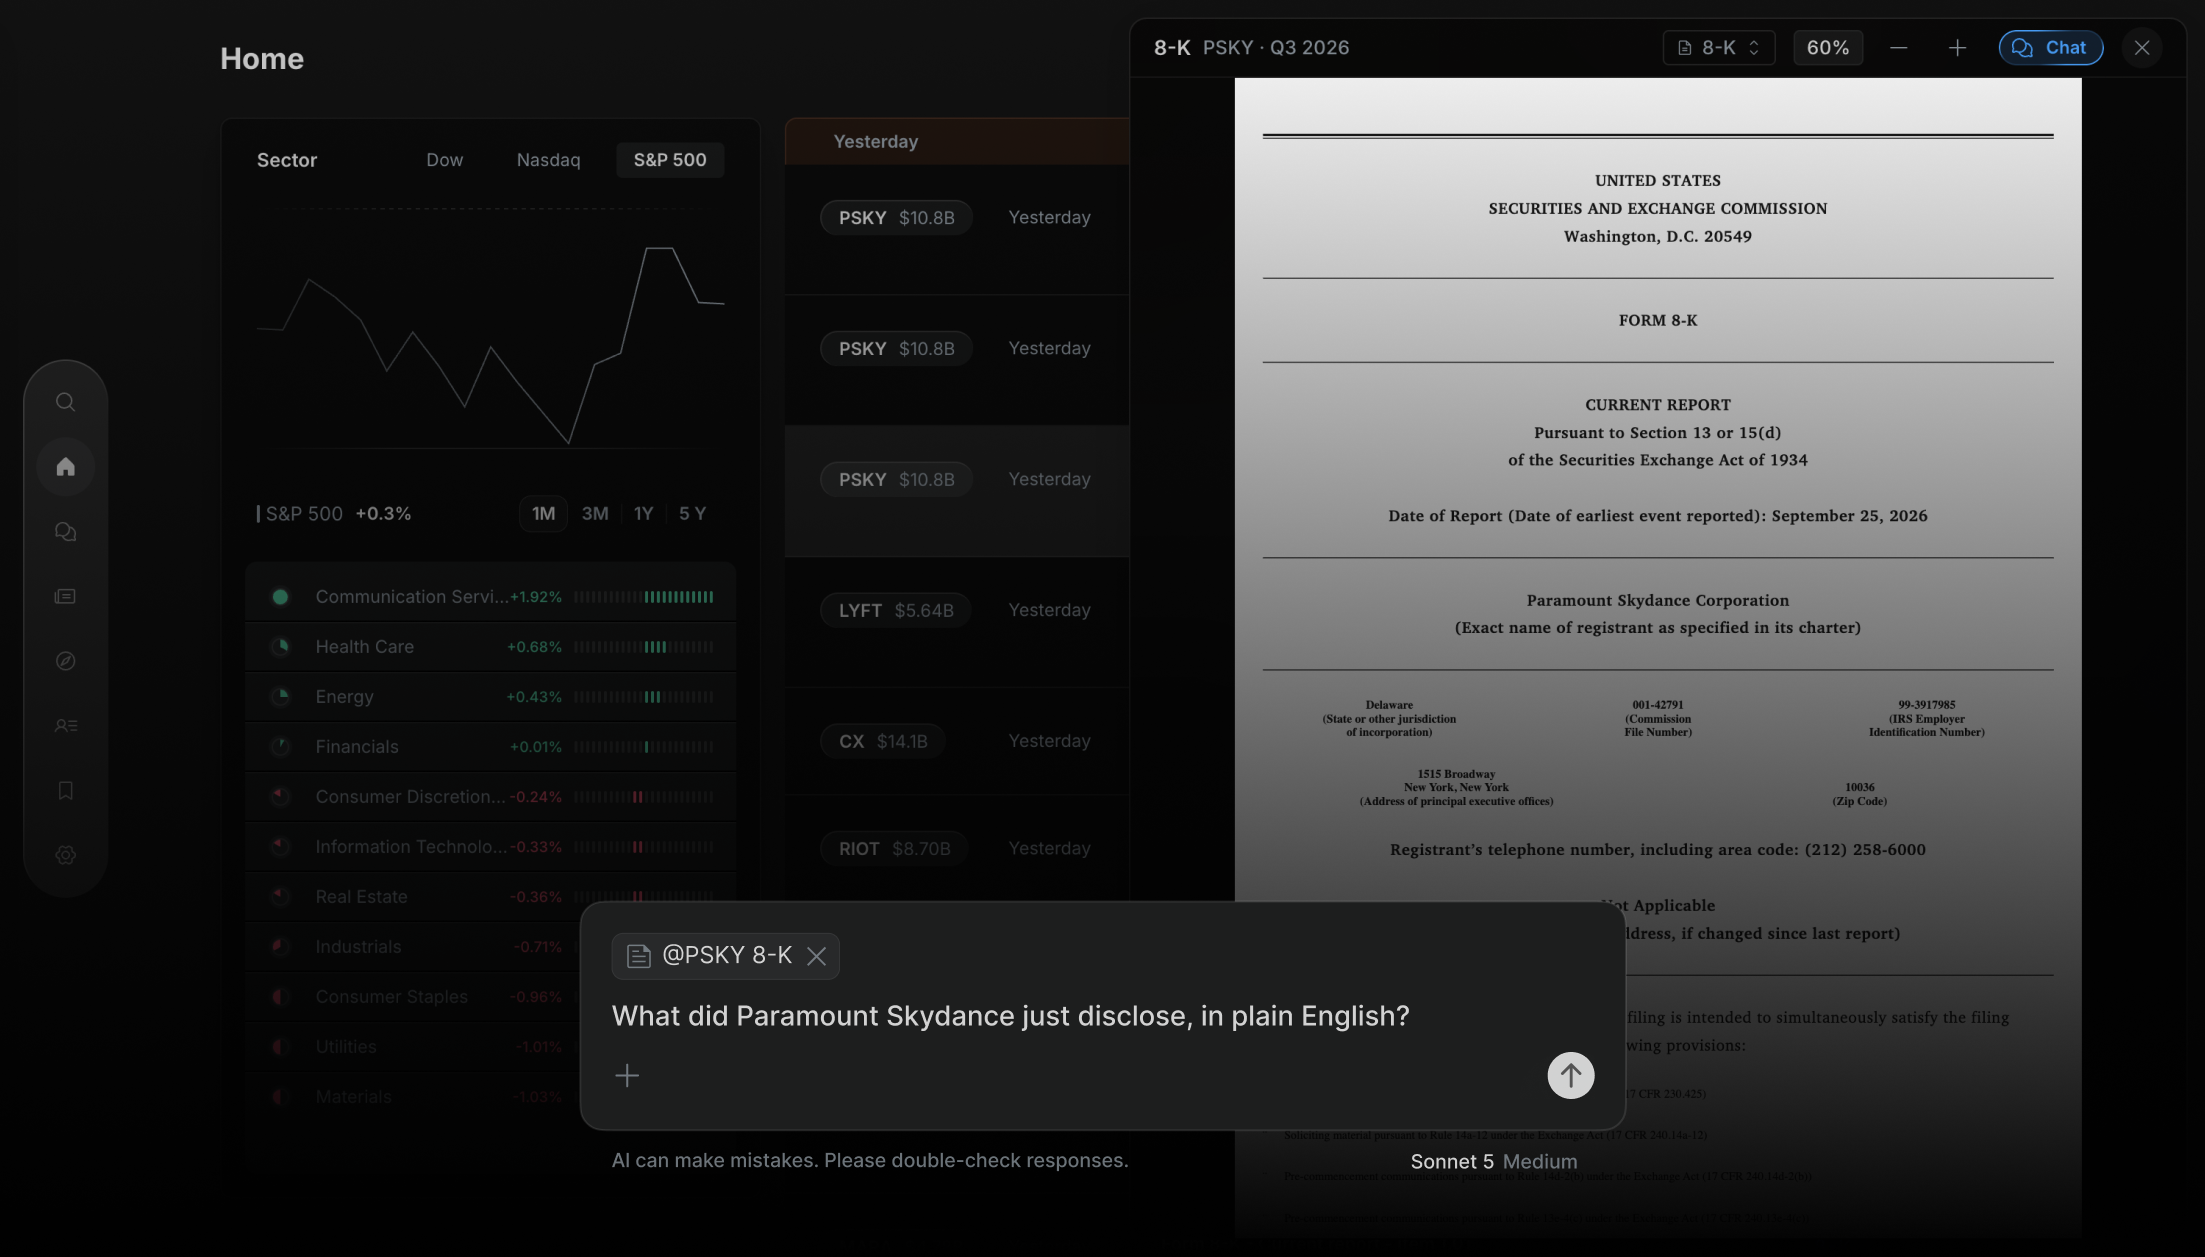Click the Health Care green status dot
Image resolution: width=2205 pixels, height=1257 pixels.
point(280,647)
